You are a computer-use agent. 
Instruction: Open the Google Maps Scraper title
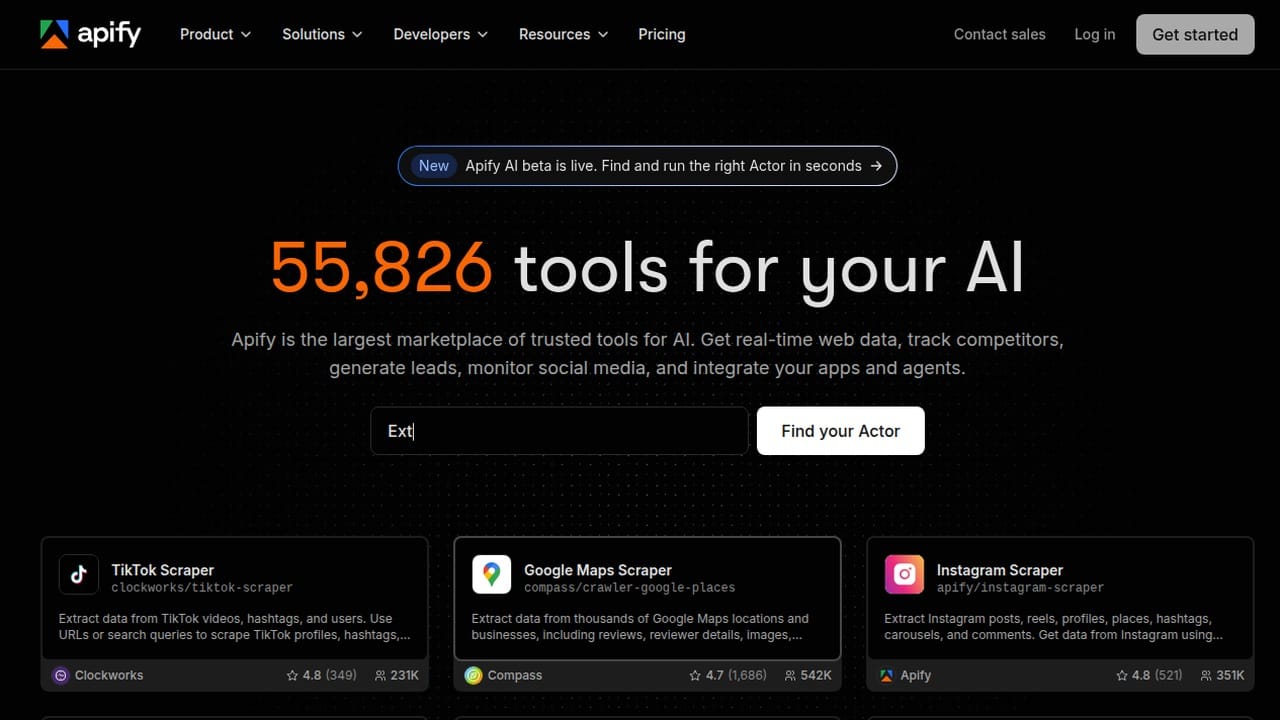pos(598,570)
